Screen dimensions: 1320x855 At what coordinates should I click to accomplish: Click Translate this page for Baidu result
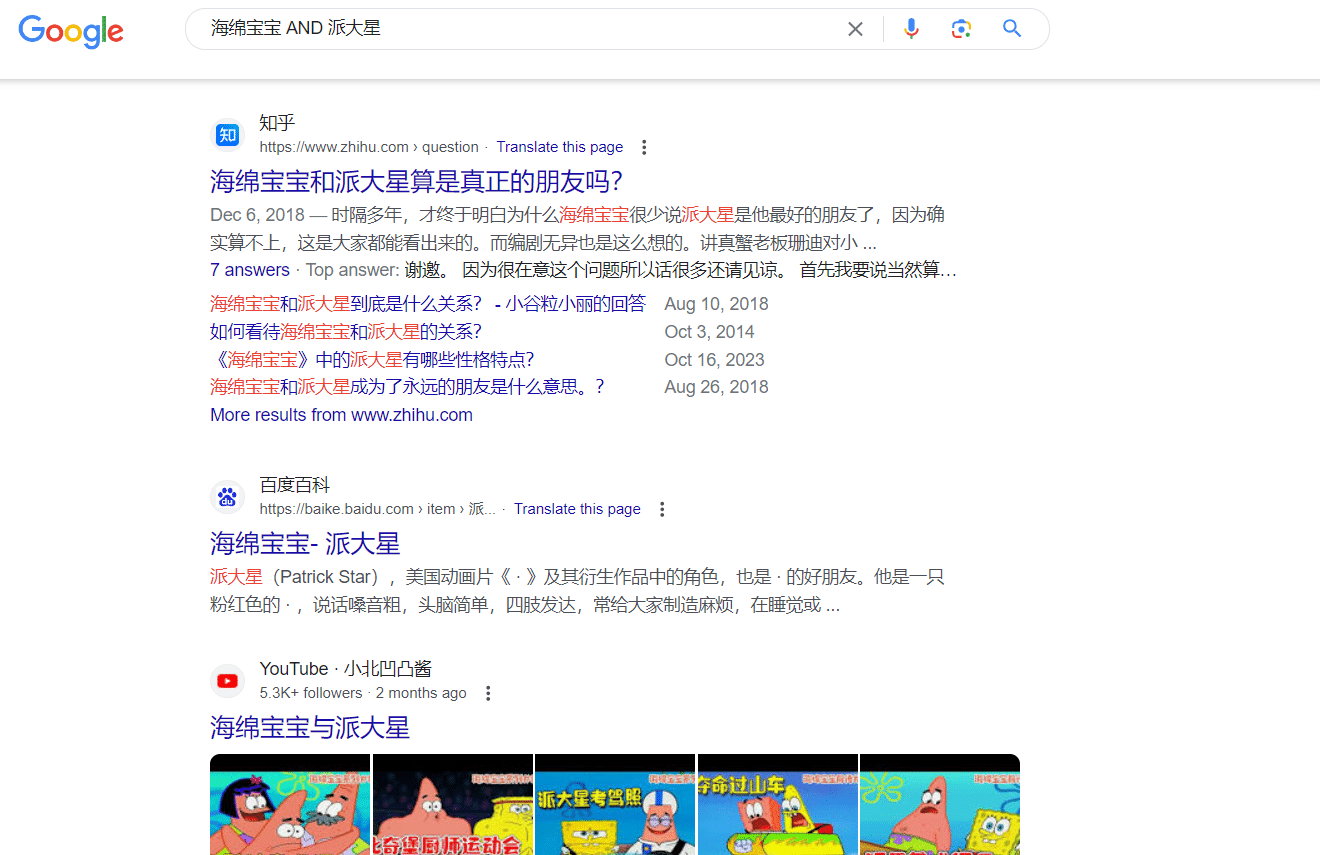point(577,509)
